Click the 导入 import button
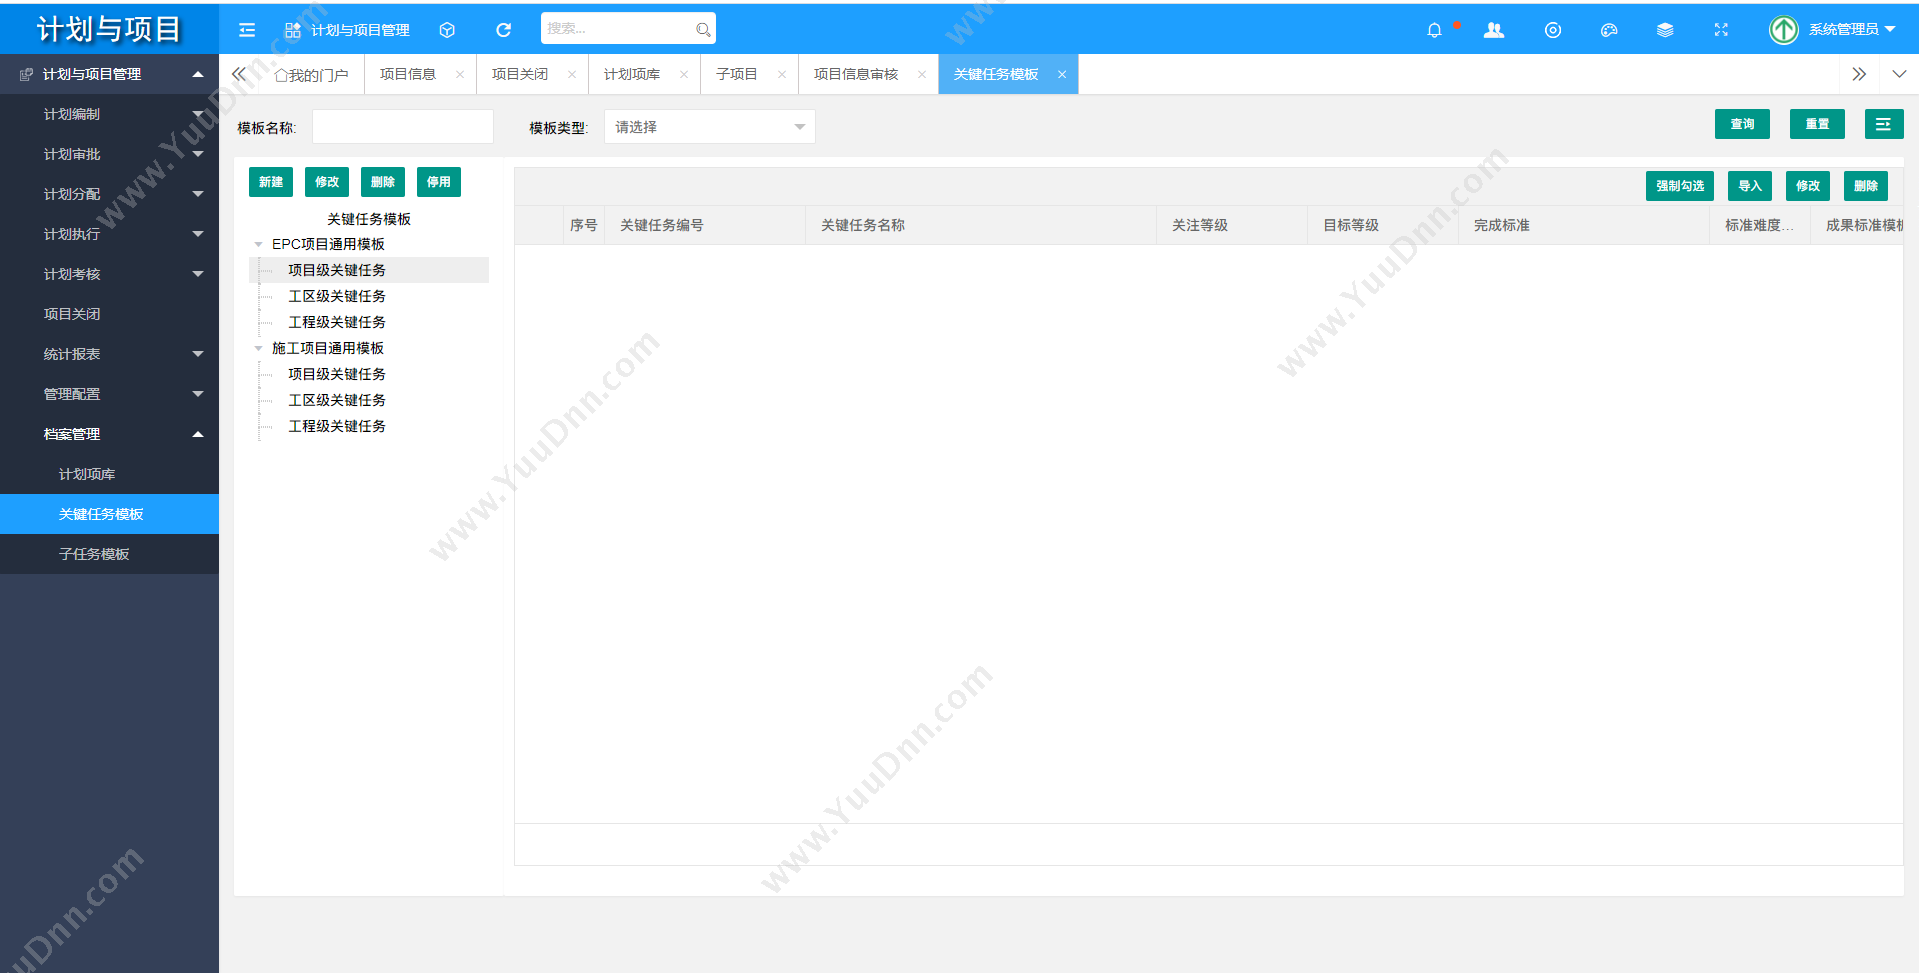 click(x=1750, y=186)
